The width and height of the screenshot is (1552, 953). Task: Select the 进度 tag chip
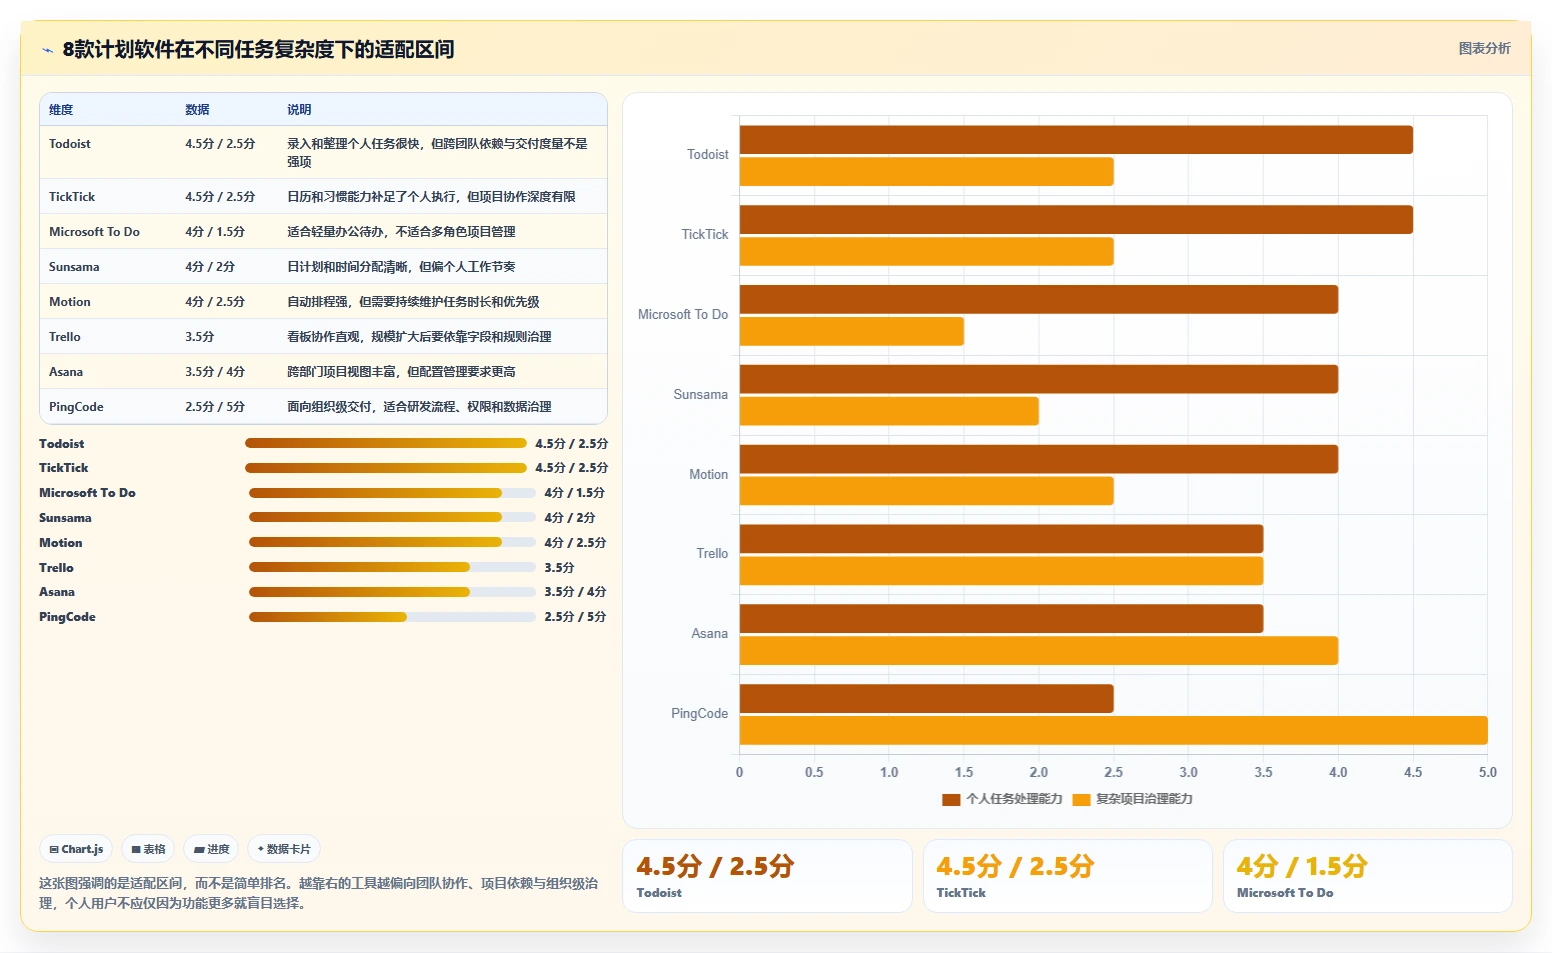211,849
